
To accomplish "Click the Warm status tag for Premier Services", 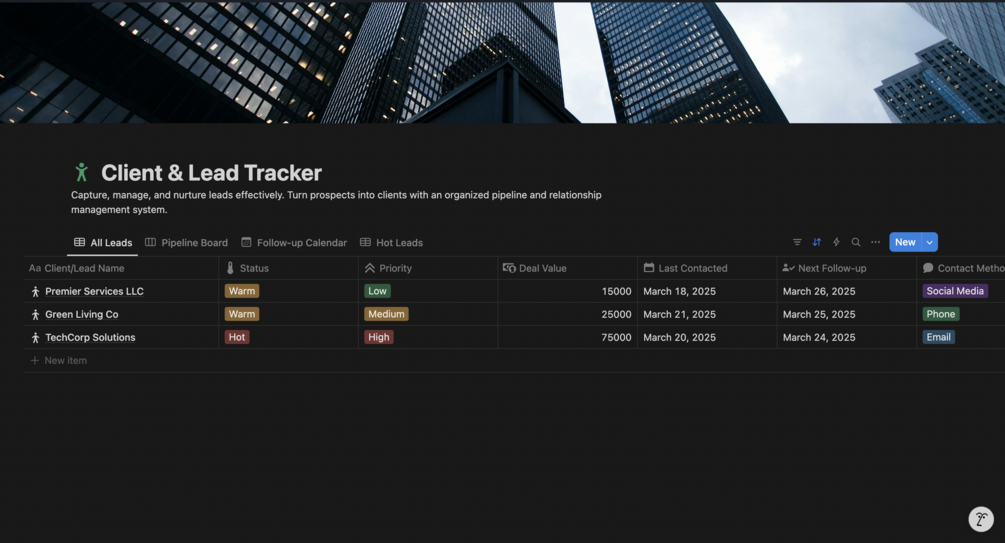I will coord(242,291).
